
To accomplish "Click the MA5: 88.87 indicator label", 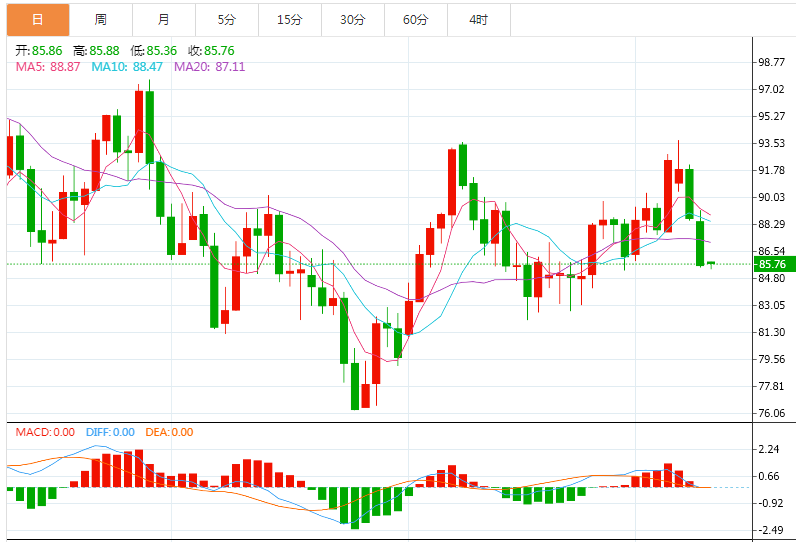I will [48, 66].
